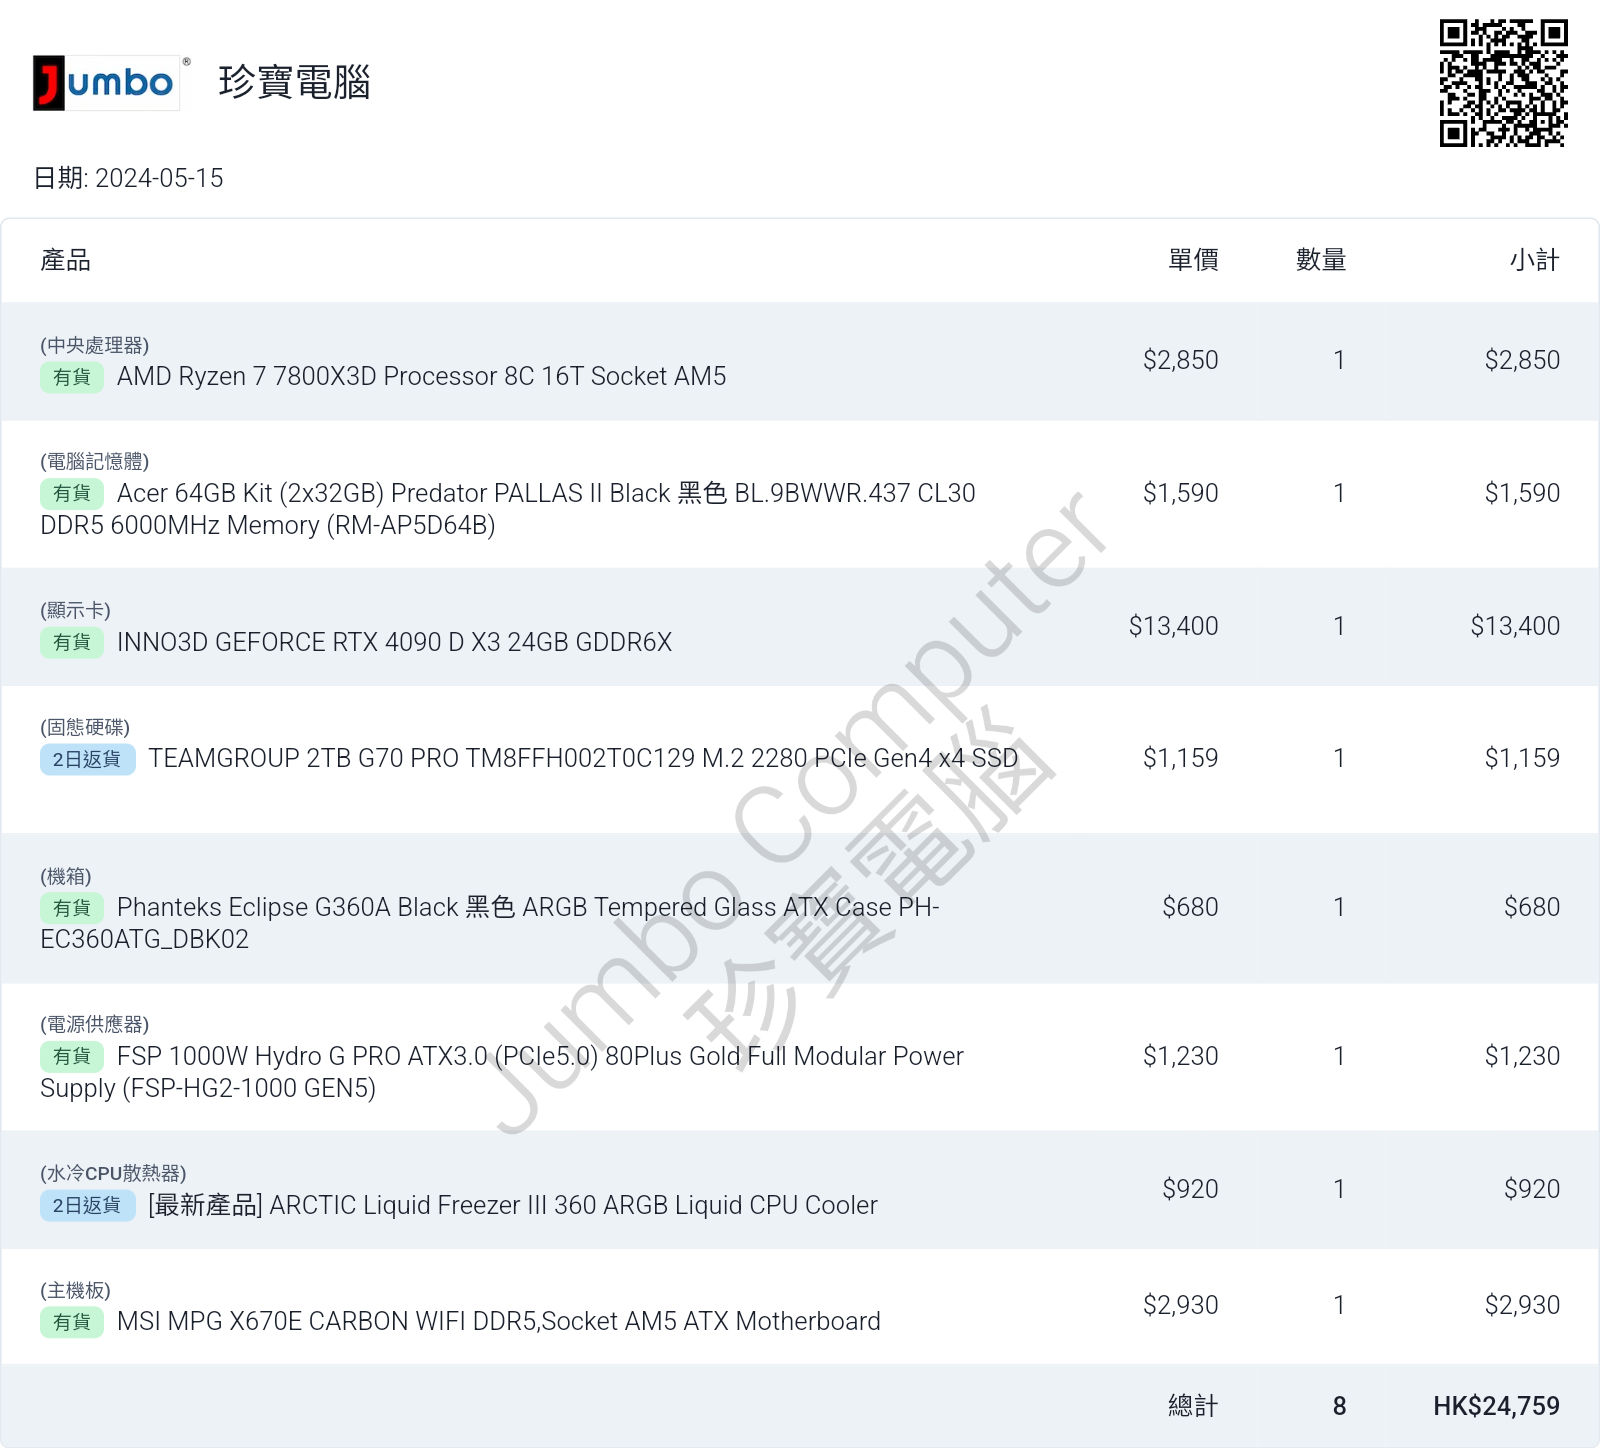The height and width of the screenshot is (1448, 1600).
Task: Click the (顯示卡) category label
Action: (x=75, y=610)
